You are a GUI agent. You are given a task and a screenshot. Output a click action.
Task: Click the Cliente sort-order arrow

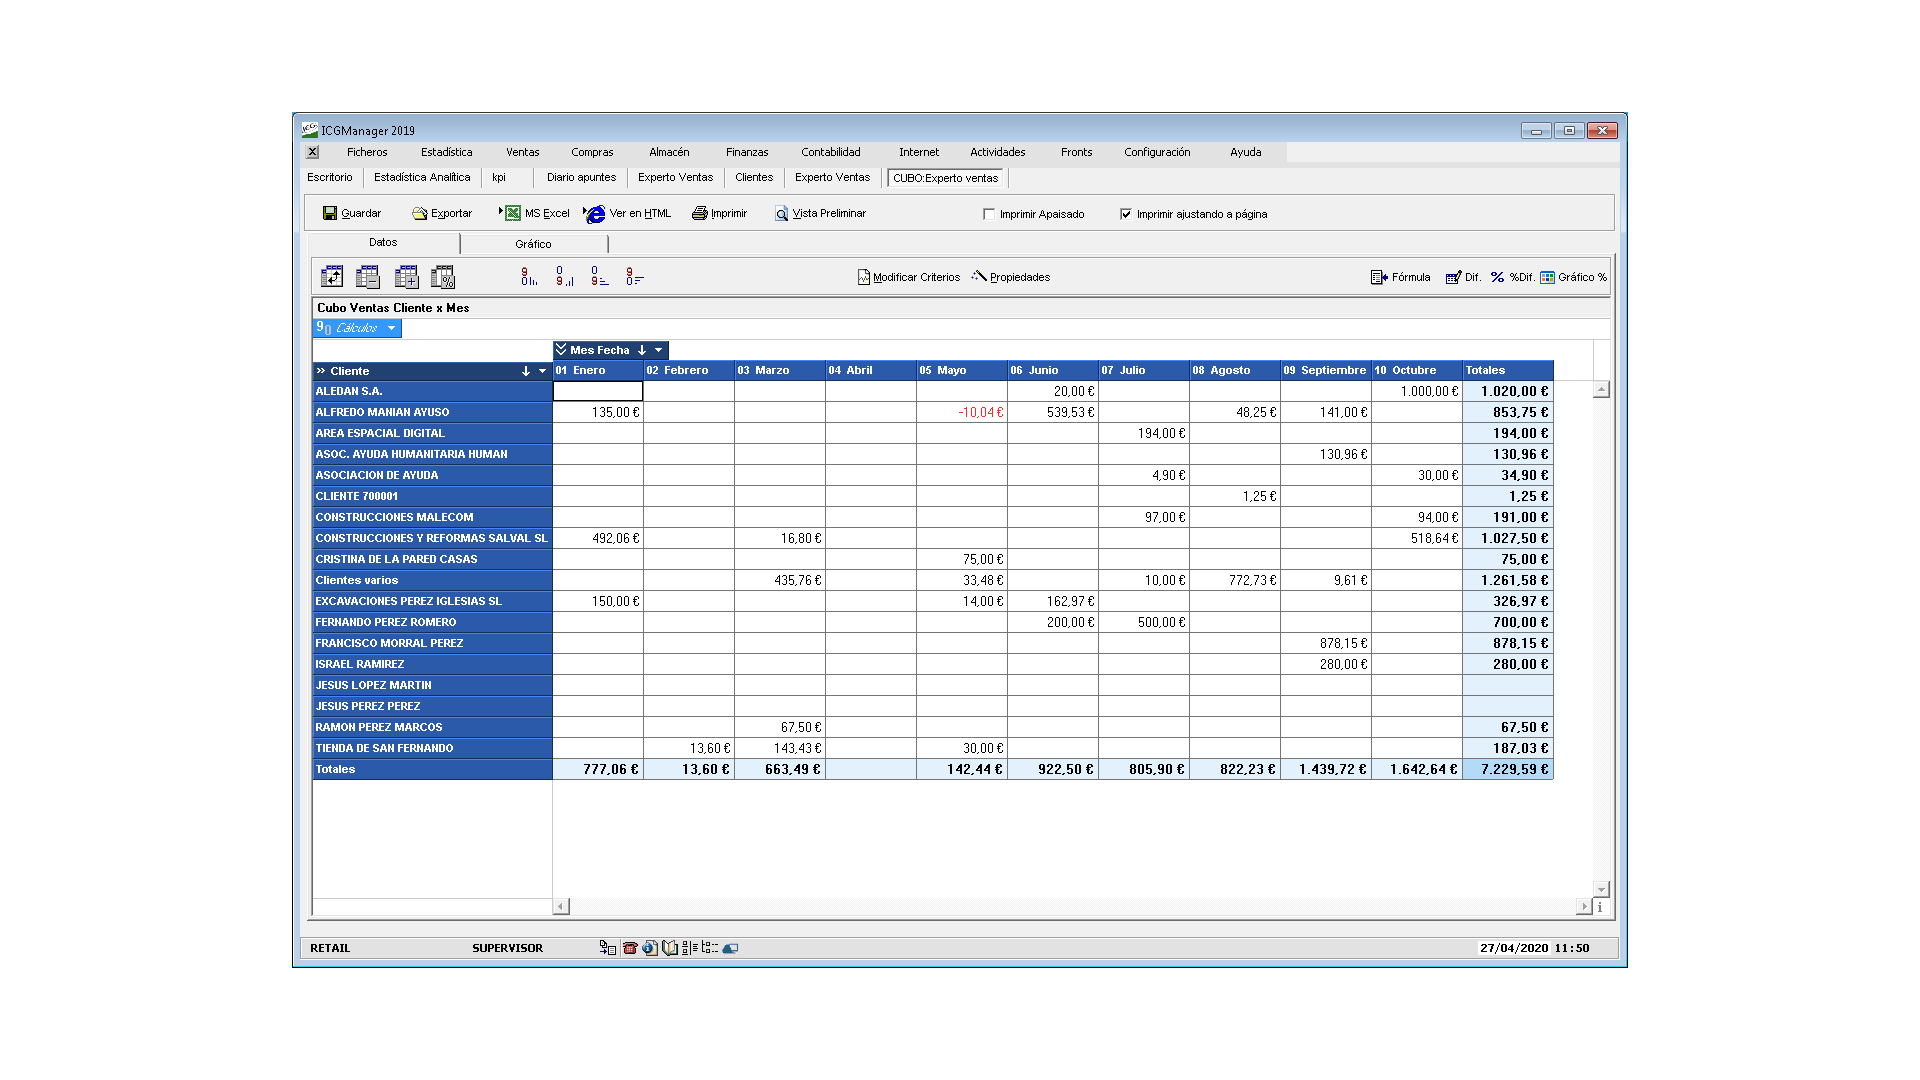pyautogui.click(x=526, y=371)
